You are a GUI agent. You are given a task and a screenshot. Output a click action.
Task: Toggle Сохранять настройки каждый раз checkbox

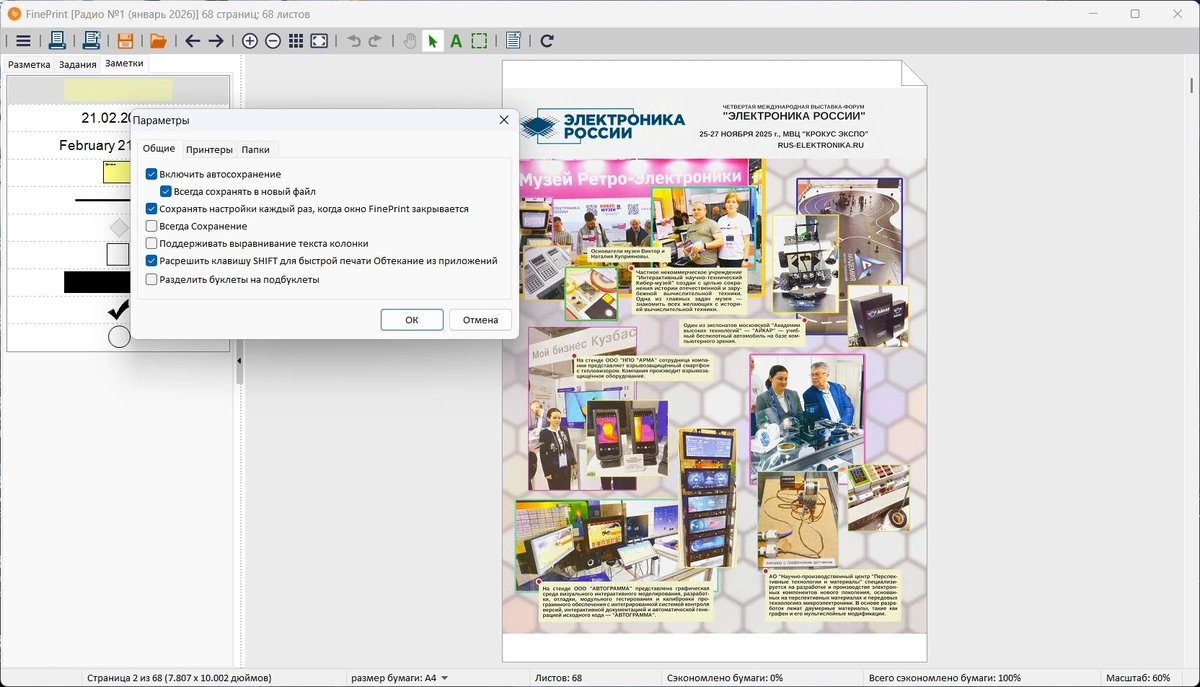(151, 209)
